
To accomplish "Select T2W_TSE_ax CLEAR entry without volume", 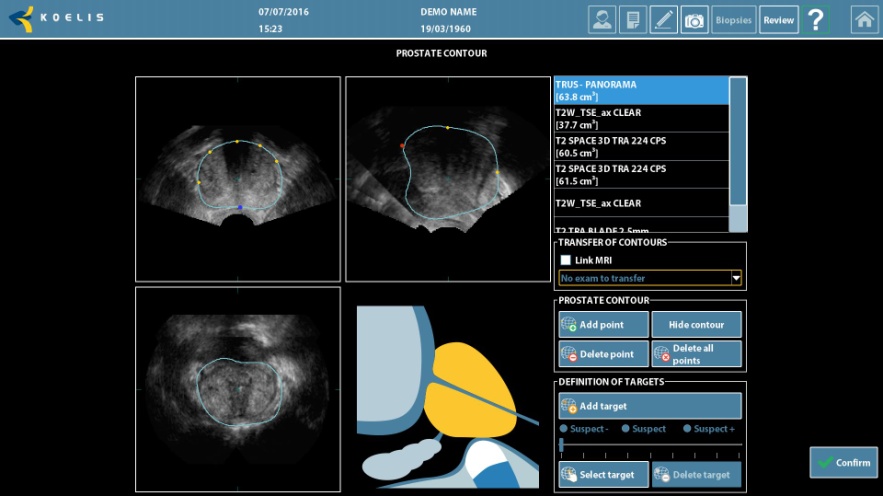I will 641,203.
